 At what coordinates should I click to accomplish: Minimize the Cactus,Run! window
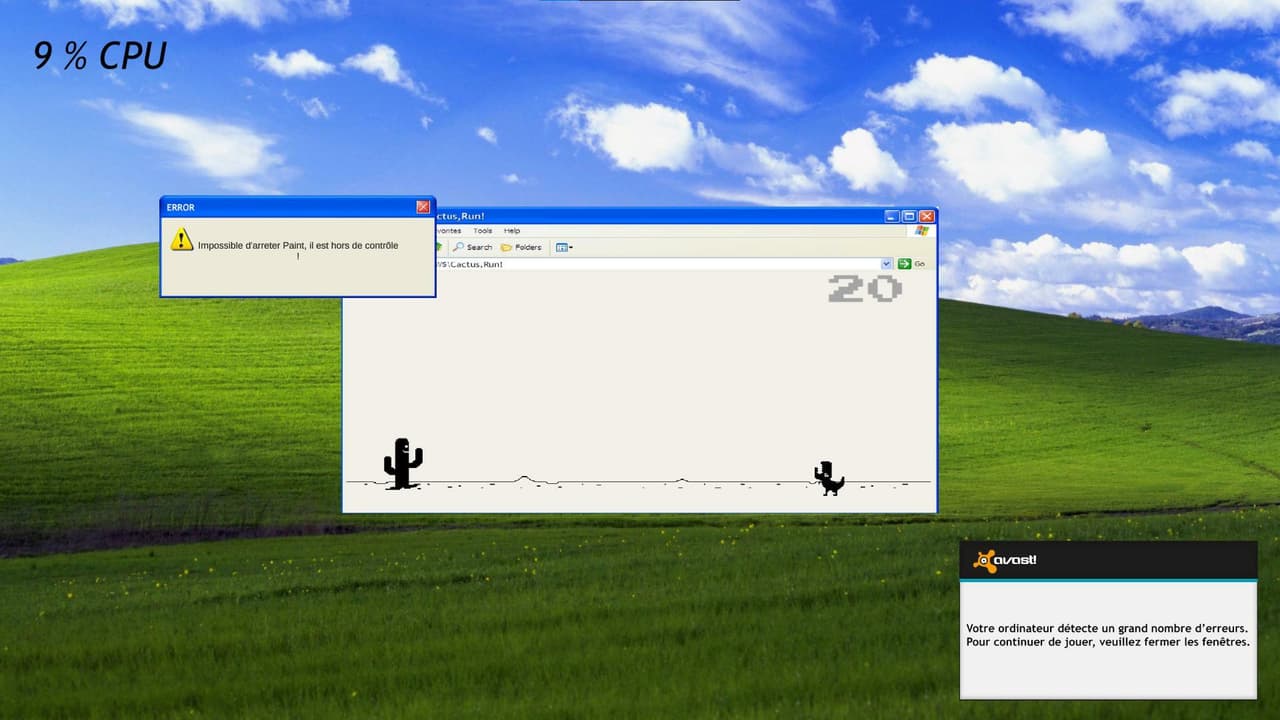pyautogui.click(x=892, y=216)
